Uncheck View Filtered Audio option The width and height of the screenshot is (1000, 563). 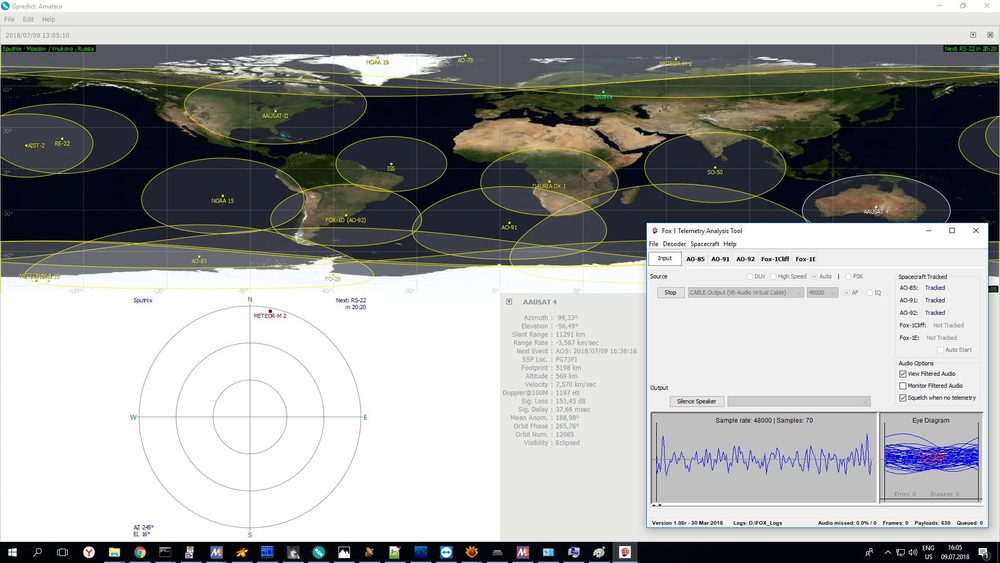point(903,373)
